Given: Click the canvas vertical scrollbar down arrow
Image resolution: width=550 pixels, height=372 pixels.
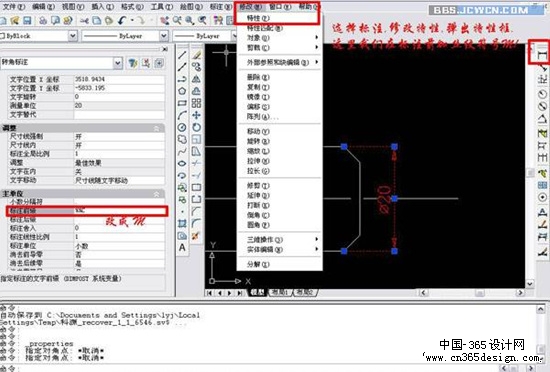Looking at the screenshot, I should click(x=530, y=283).
